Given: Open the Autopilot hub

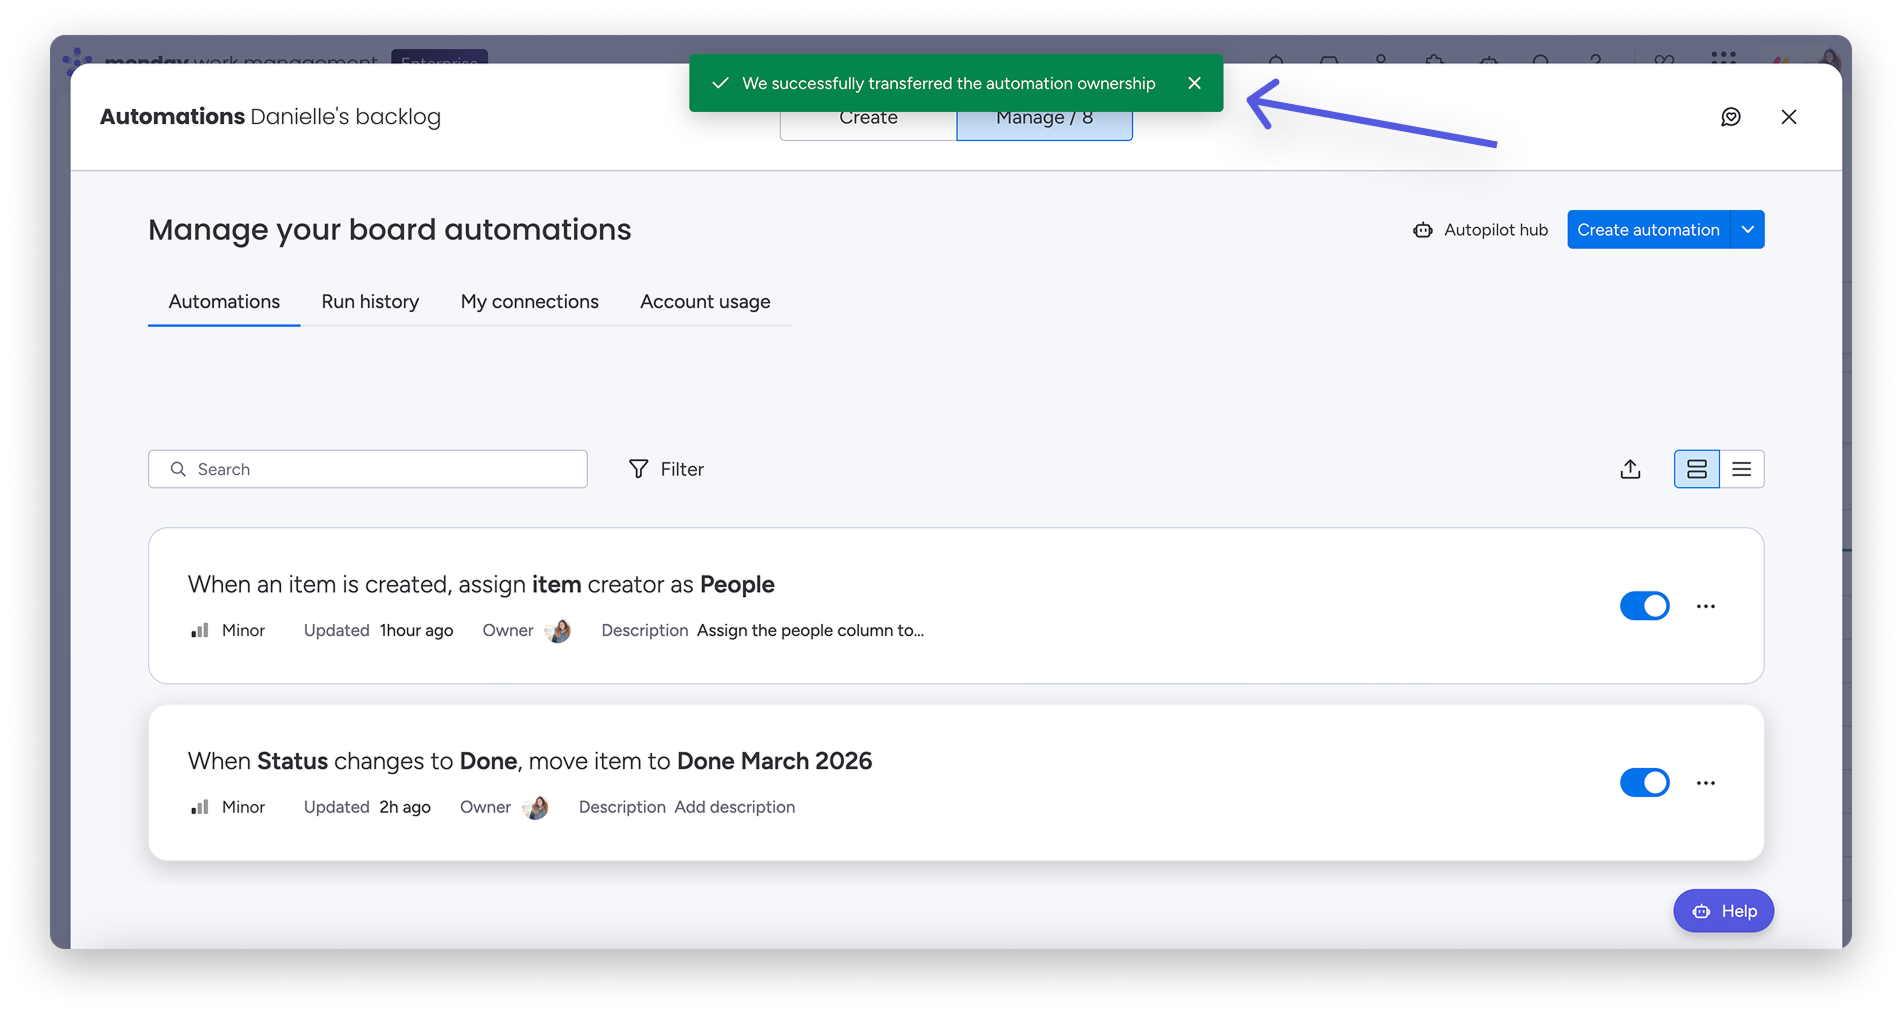Looking at the screenshot, I should (1480, 230).
